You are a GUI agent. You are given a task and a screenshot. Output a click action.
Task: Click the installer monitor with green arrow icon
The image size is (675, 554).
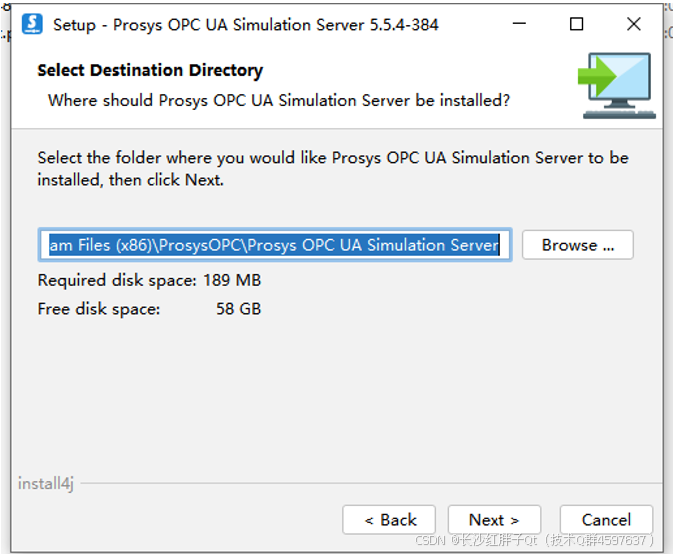[616, 86]
